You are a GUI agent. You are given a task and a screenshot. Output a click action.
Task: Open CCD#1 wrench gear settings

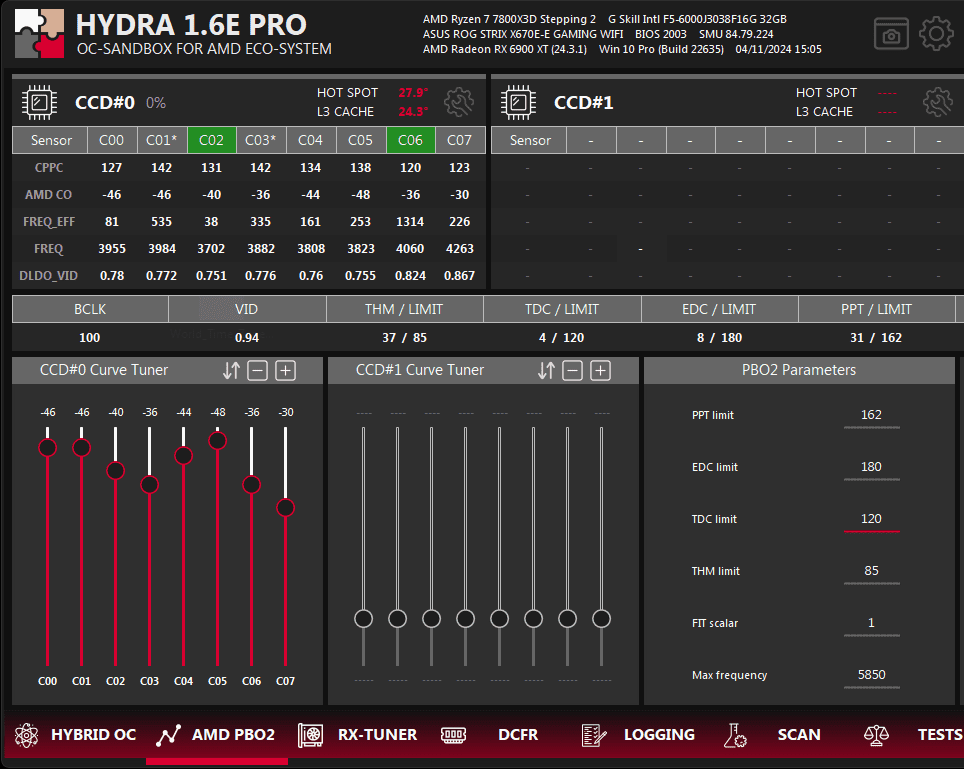(x=938, y=102)
